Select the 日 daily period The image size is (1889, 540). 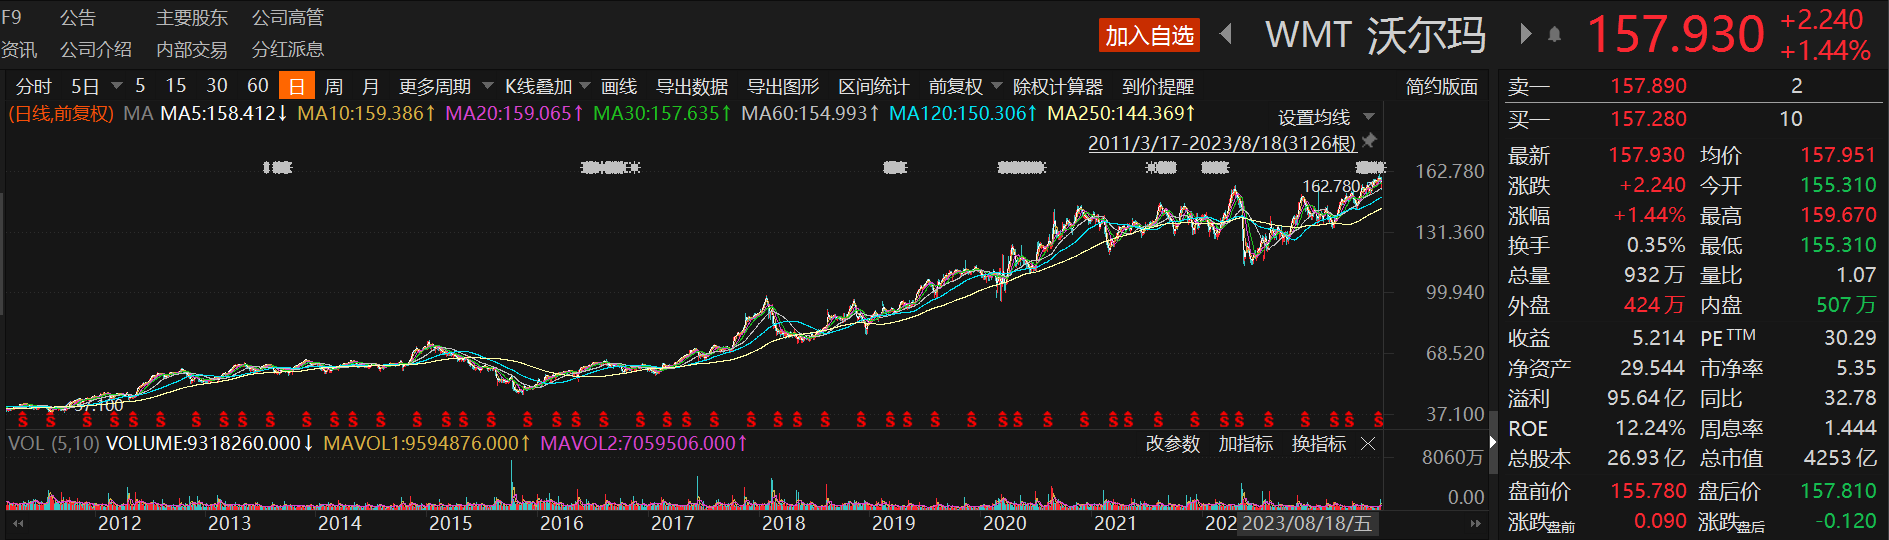click(x=297, y=86)
